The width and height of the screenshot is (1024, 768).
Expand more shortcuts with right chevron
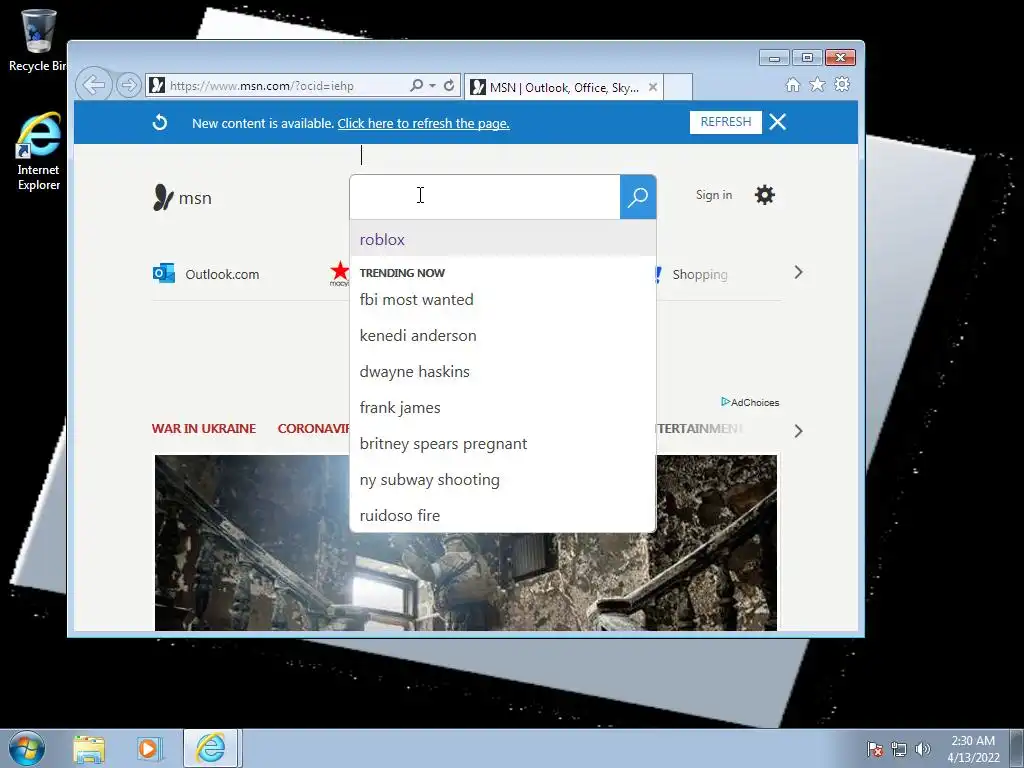point(798,272)
